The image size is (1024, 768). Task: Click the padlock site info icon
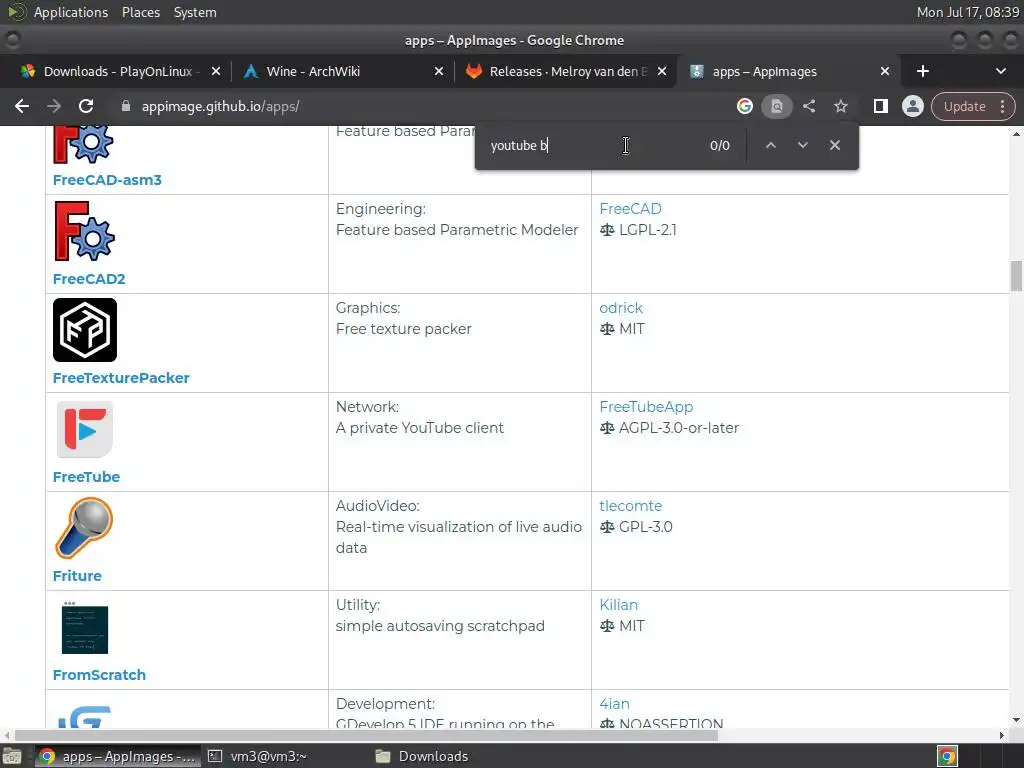coord(126,106)
